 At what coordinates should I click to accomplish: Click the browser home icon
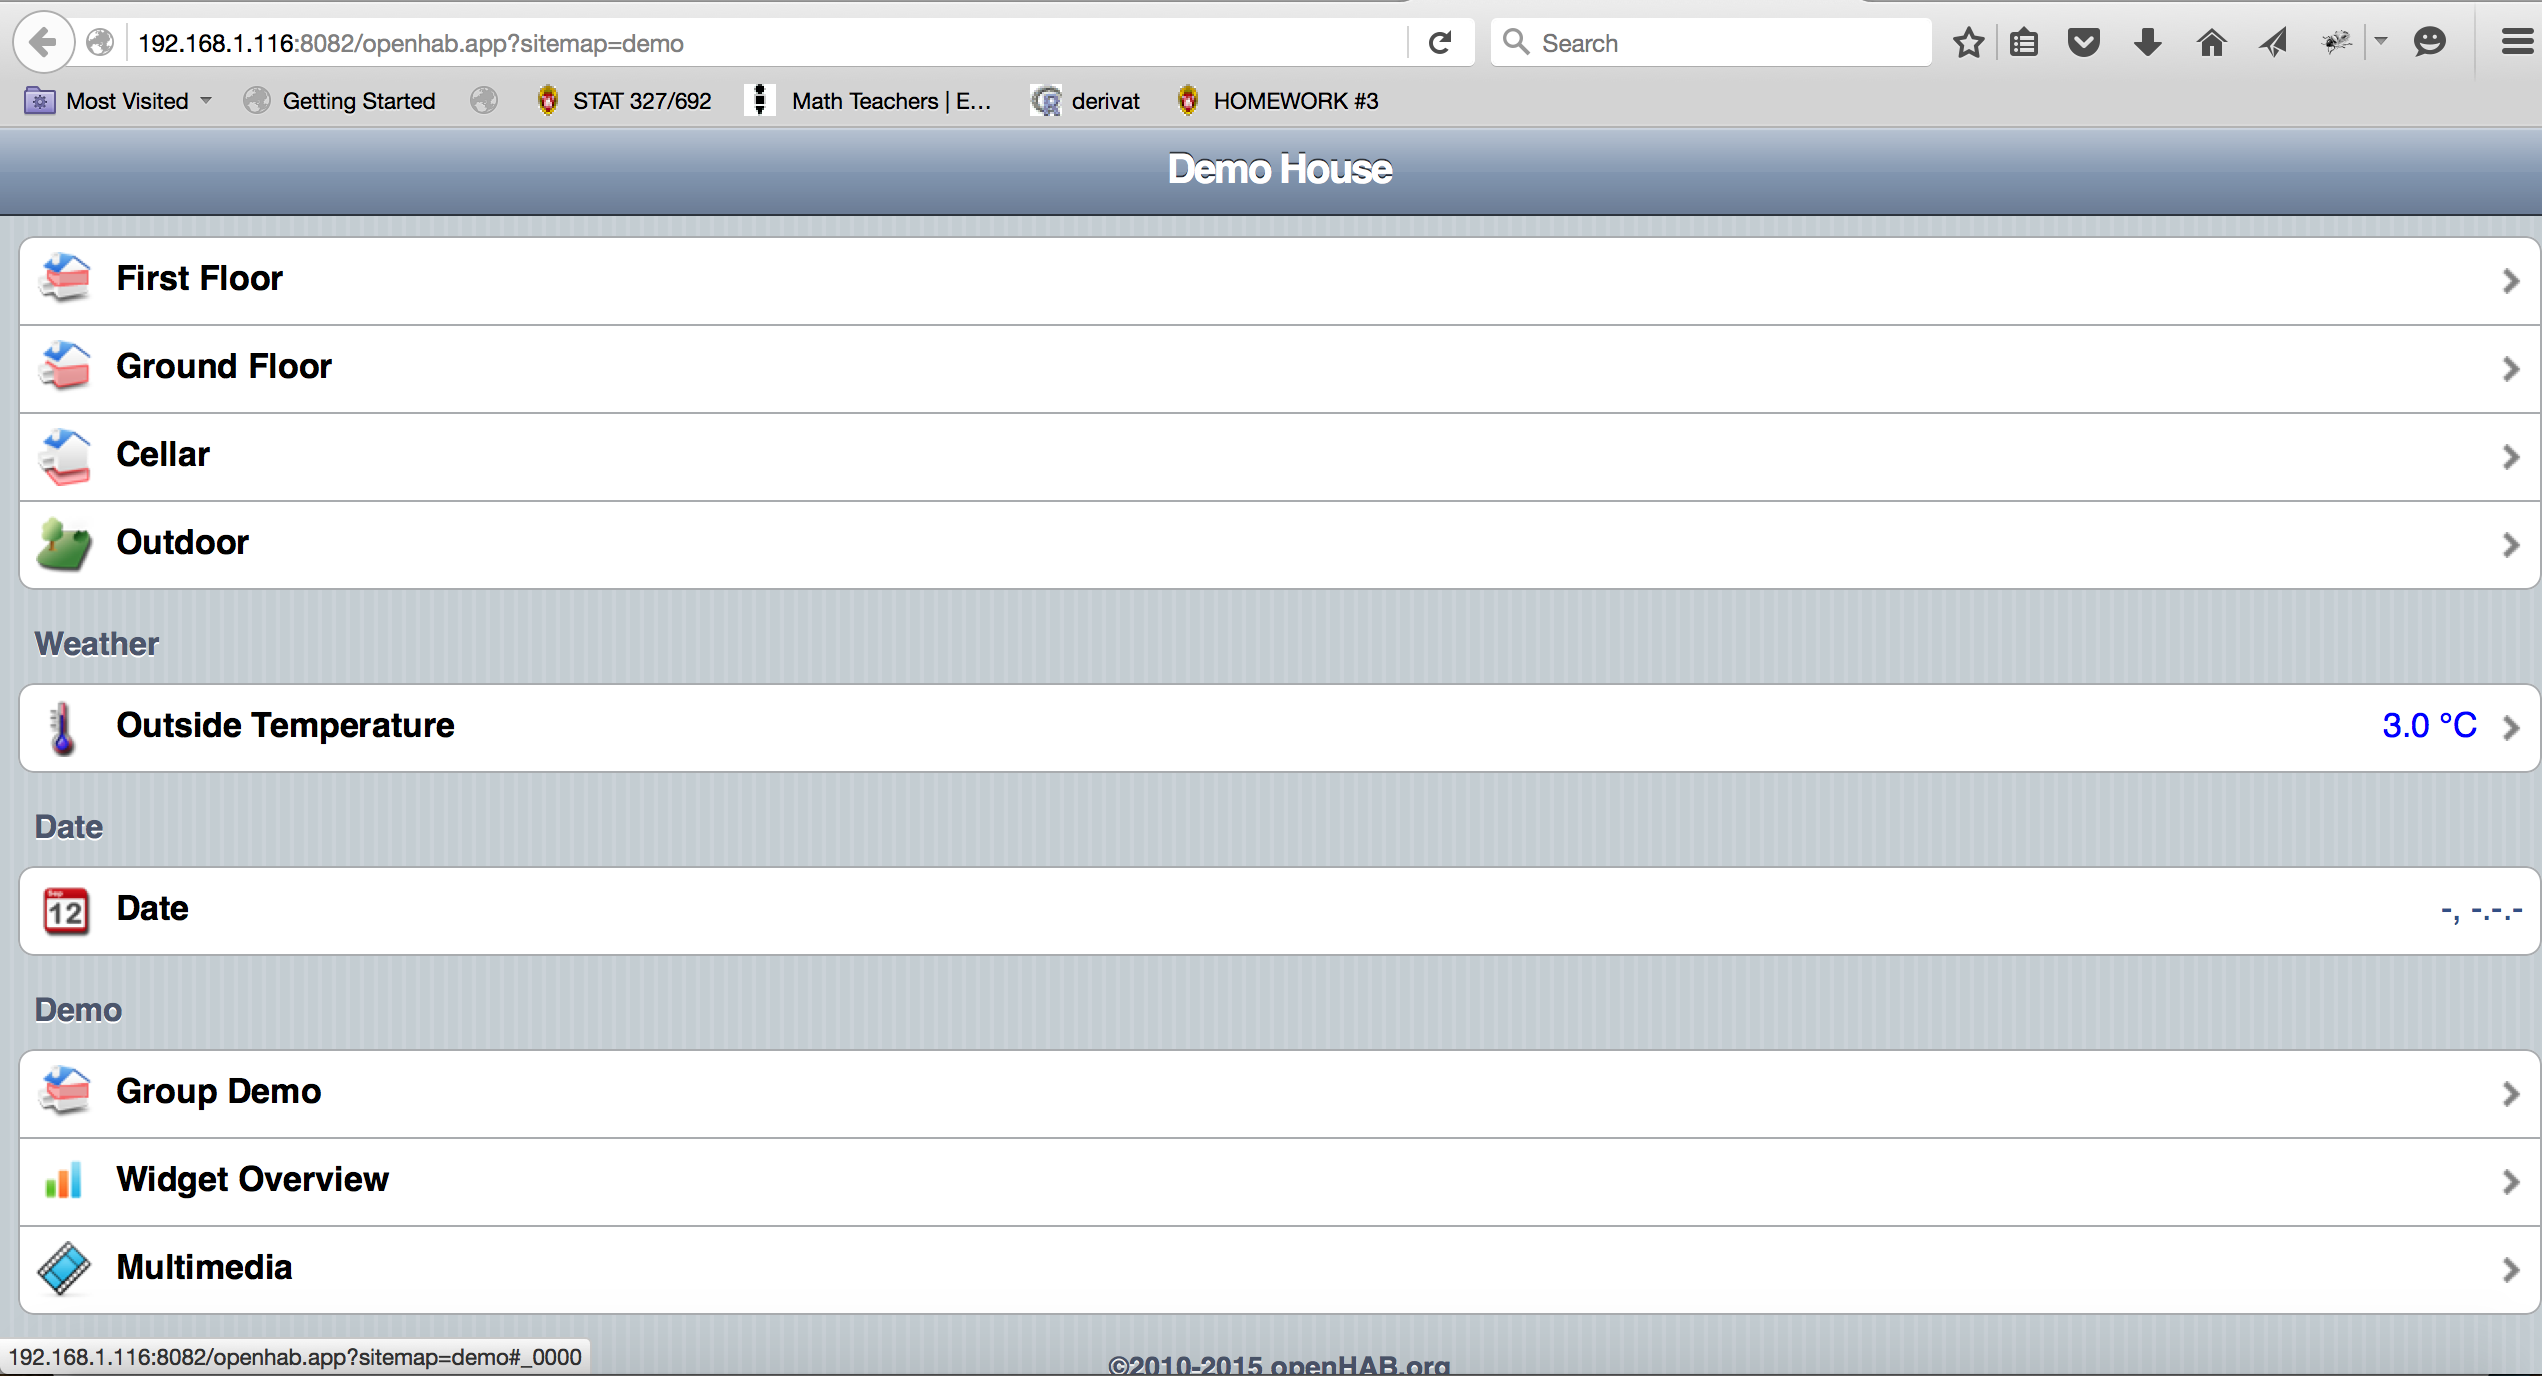pyautogui.click(x=2211, y=43)
